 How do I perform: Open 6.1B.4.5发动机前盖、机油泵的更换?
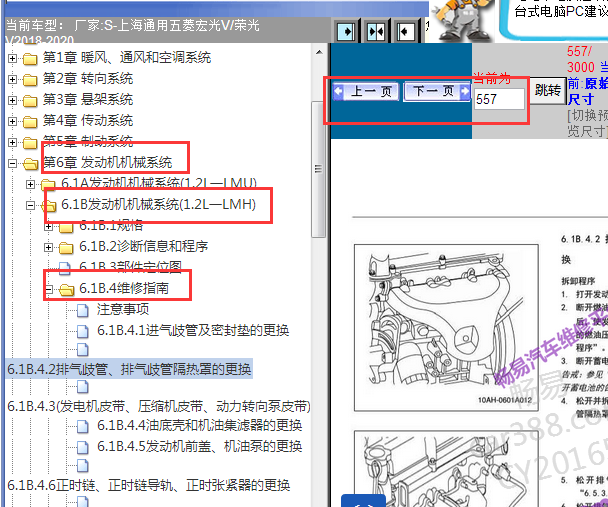tap(200, 446)
